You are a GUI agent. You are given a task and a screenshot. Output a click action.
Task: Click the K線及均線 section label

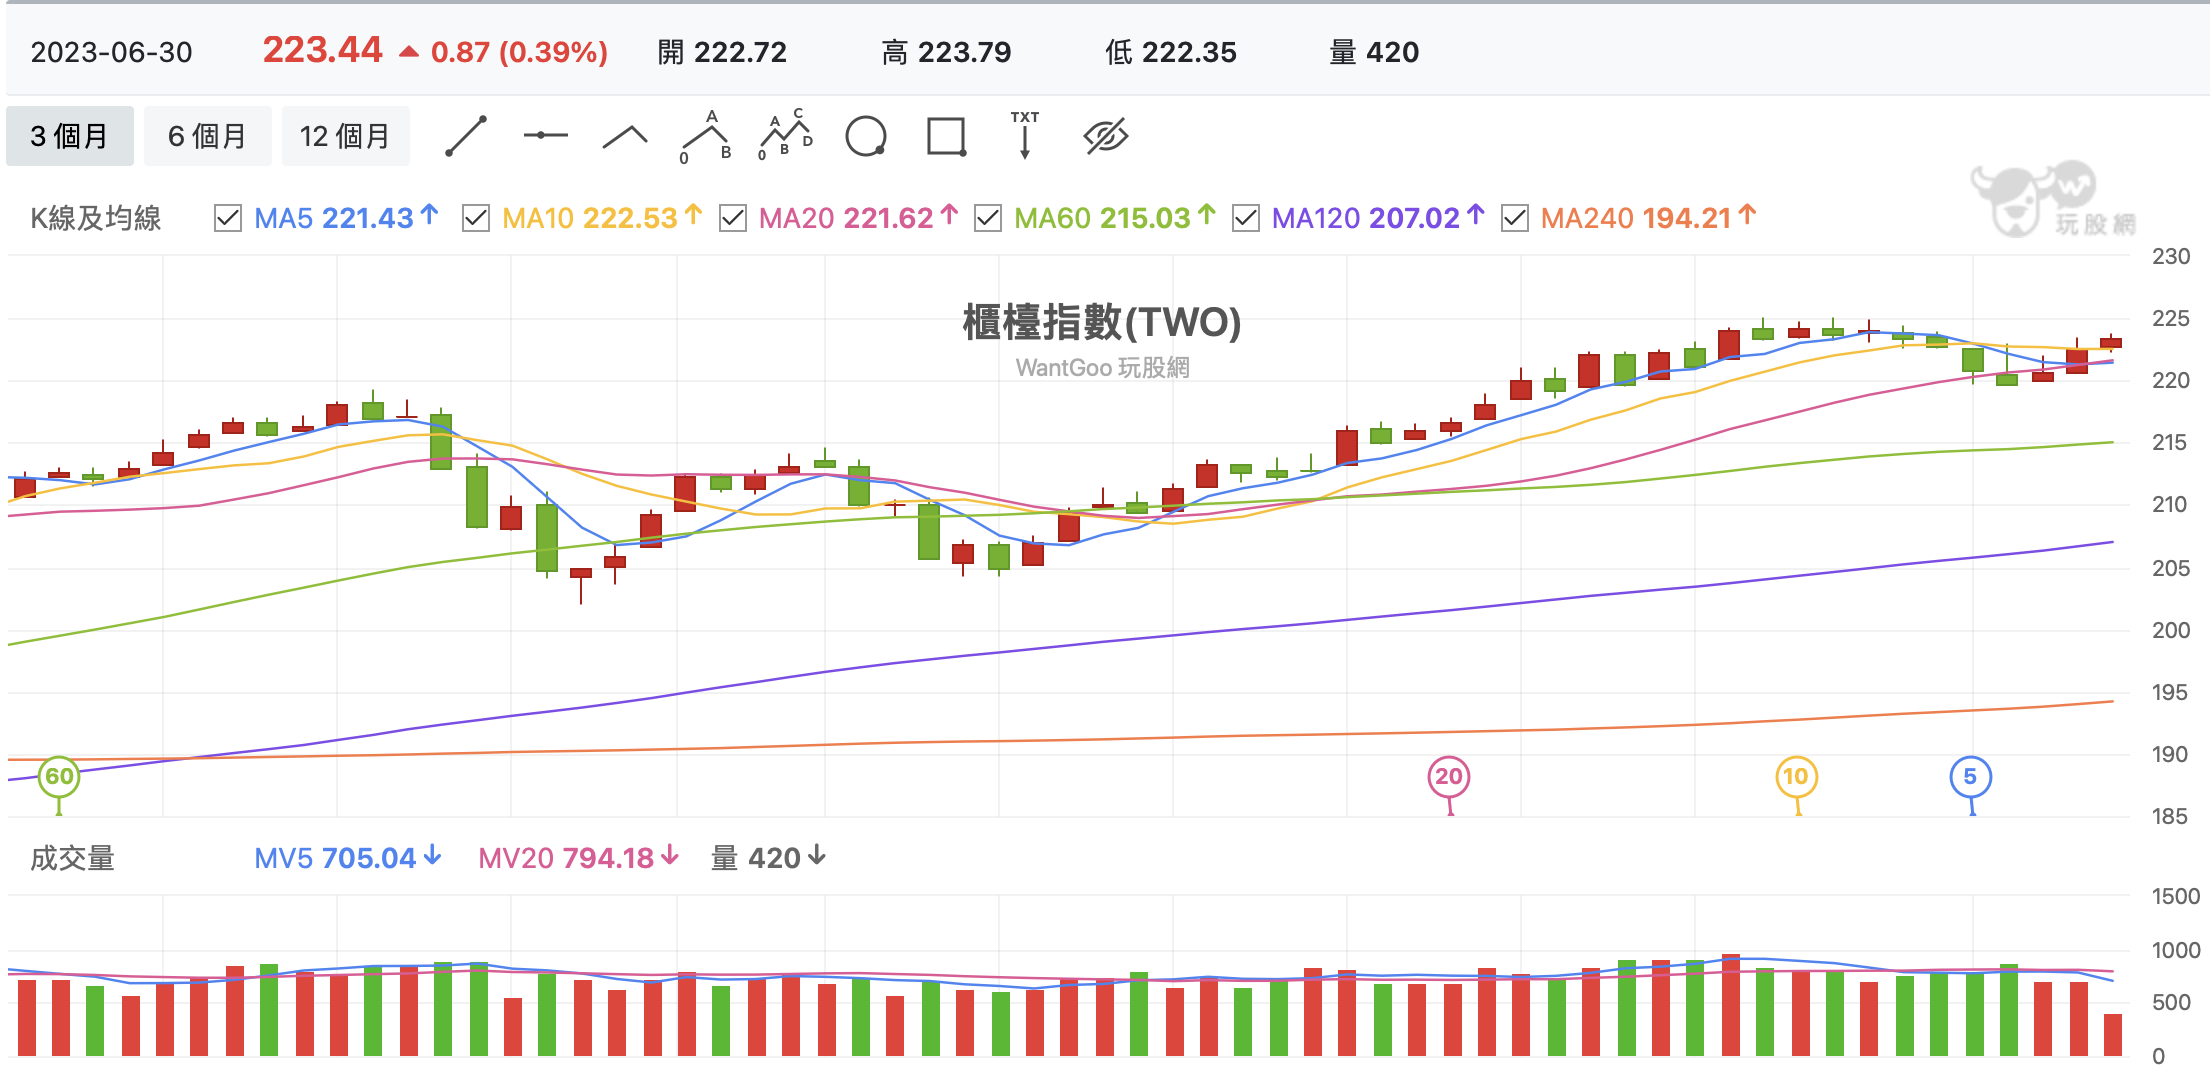tap(96, 218)
